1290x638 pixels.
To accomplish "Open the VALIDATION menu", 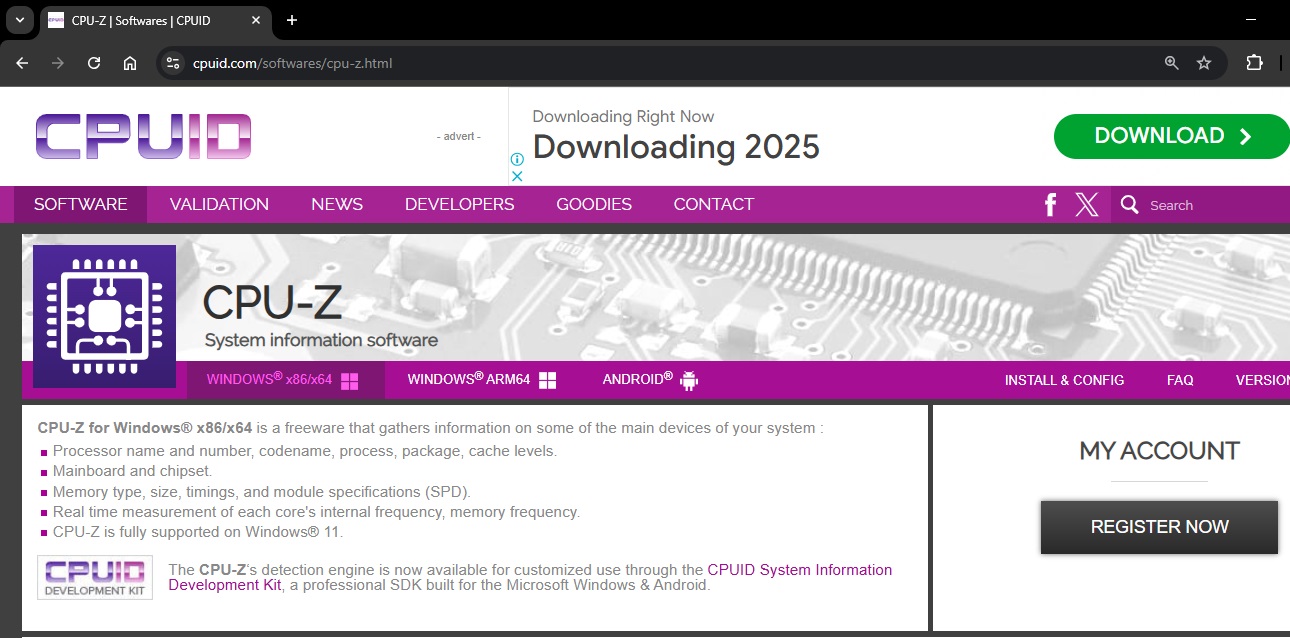I will click(218, 204).
